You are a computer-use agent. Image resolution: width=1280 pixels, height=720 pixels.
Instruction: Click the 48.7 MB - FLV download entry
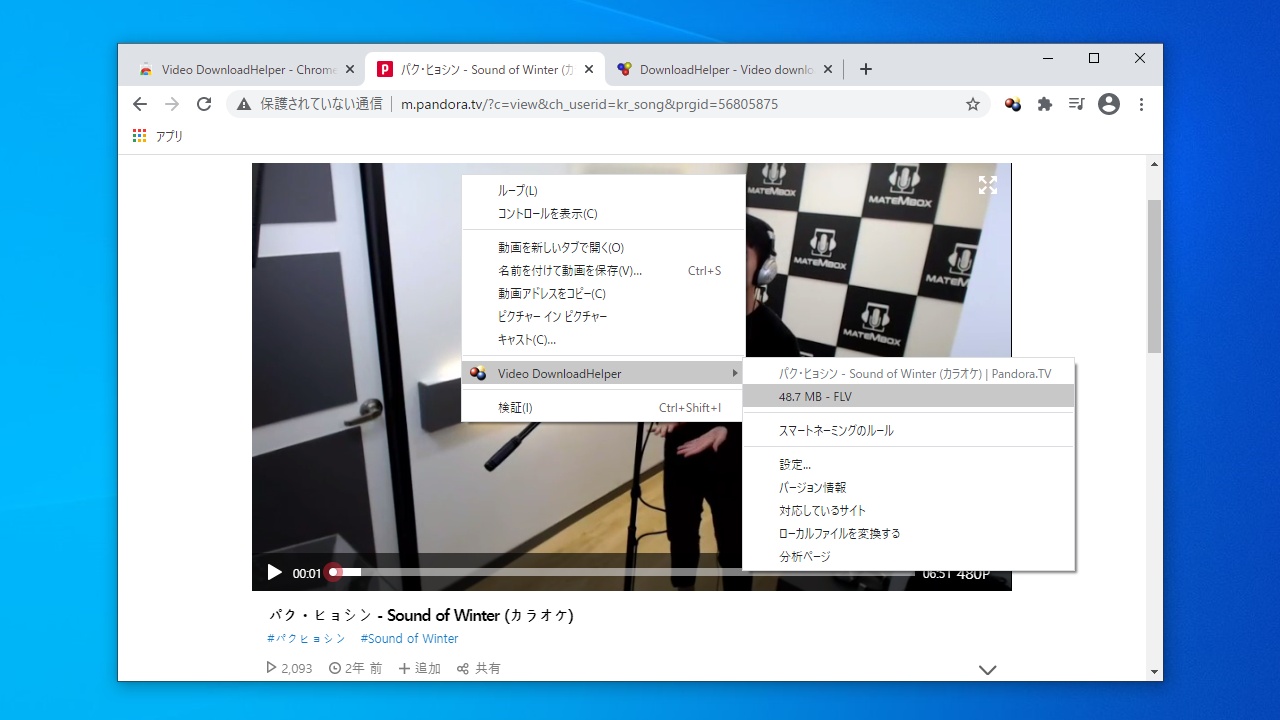click(909, 397)
